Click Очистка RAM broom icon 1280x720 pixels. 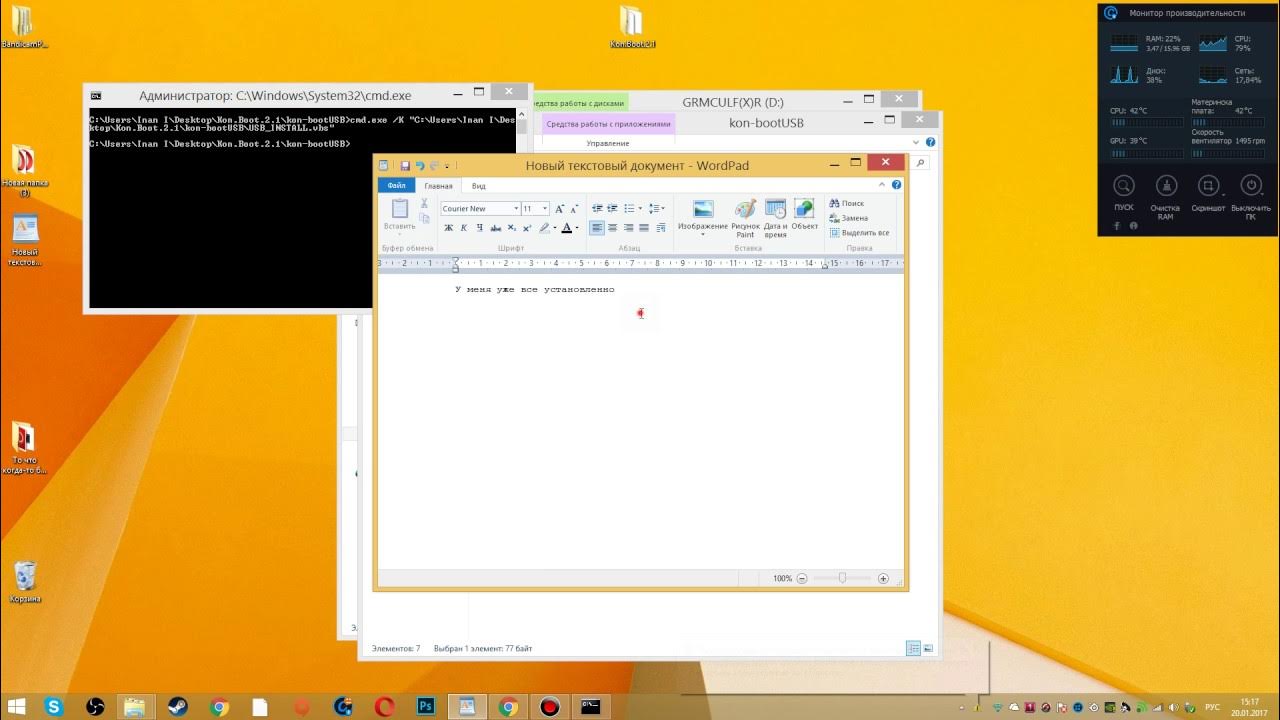[x=1166, y=186]
